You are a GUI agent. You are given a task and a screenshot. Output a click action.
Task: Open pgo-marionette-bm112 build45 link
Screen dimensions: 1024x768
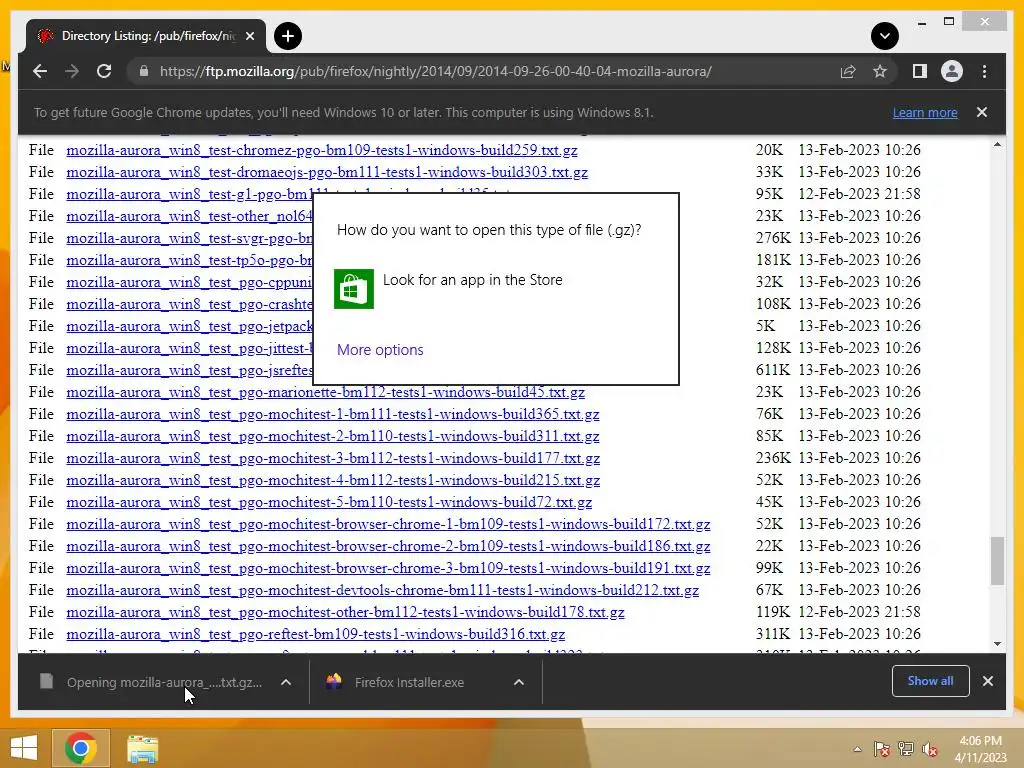325,392
